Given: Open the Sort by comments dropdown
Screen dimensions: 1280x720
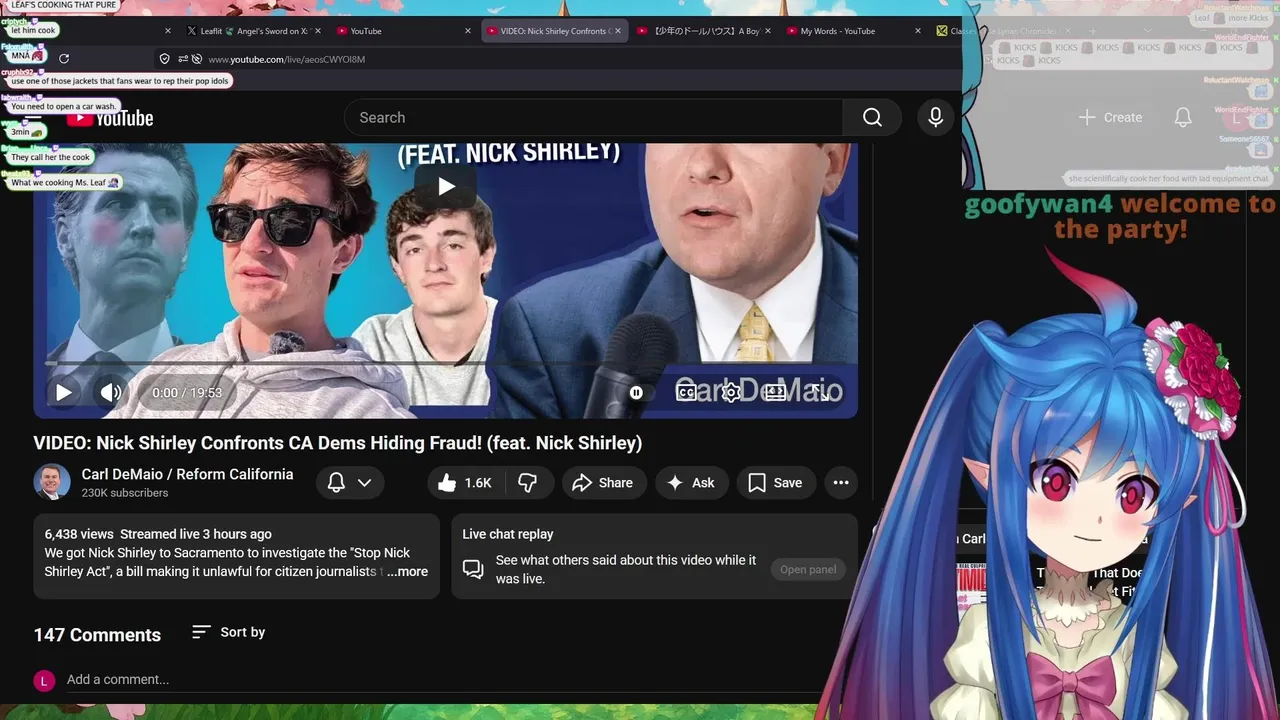Looking at the screenshot, I should click(228, 632).
